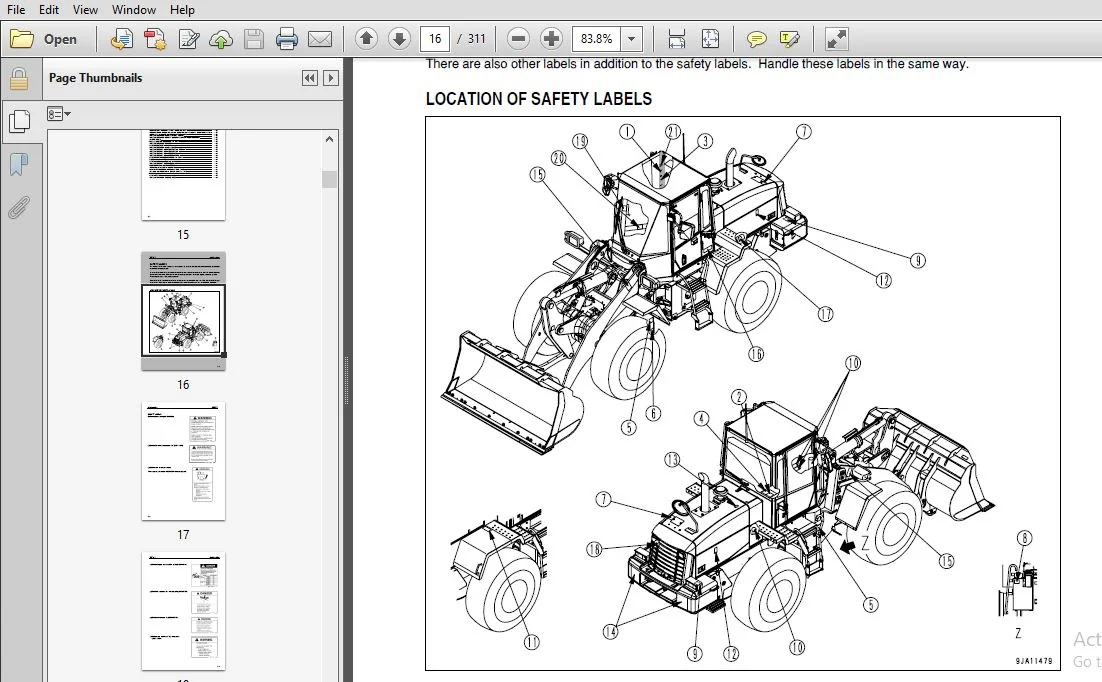Toggle read mode expand arrows icon
Viewport: 1102px width, 682px height.
pos(836,39)
